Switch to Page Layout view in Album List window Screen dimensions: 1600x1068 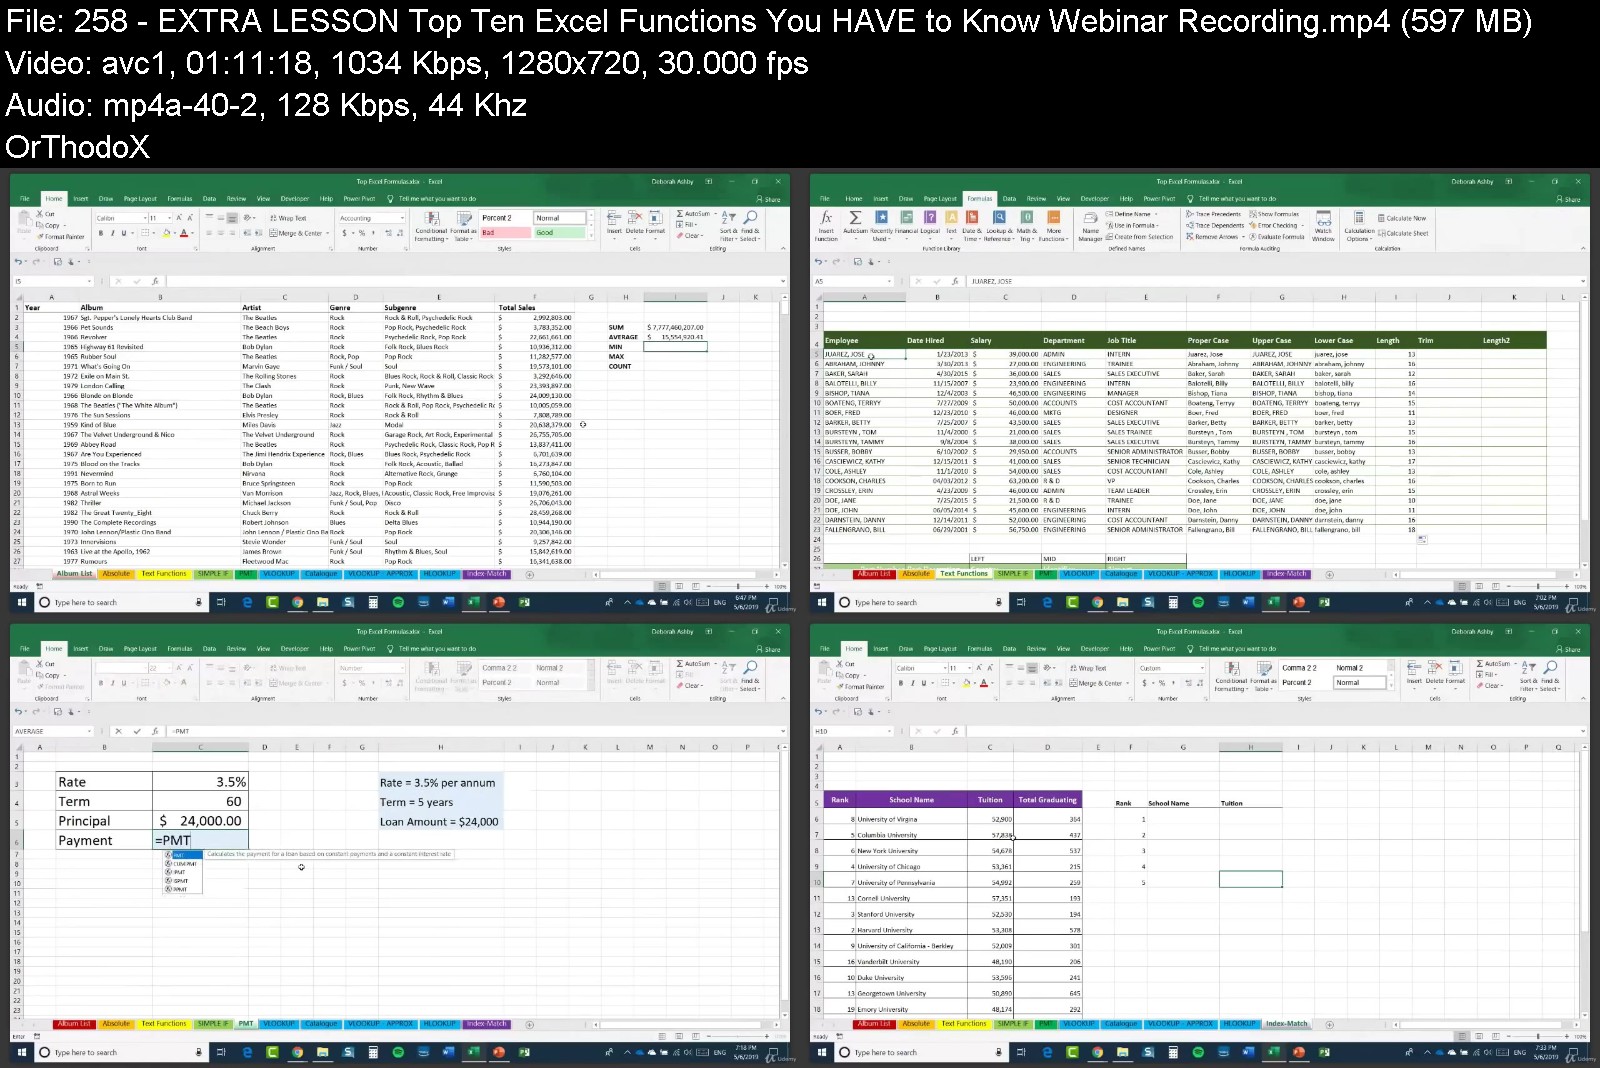coord(677,586)
